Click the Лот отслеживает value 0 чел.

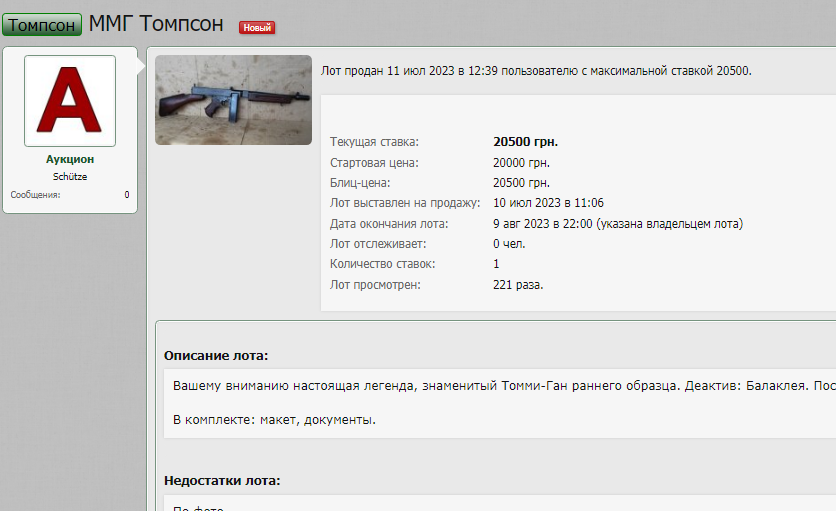pyautogui.click(x=509, y=244)
